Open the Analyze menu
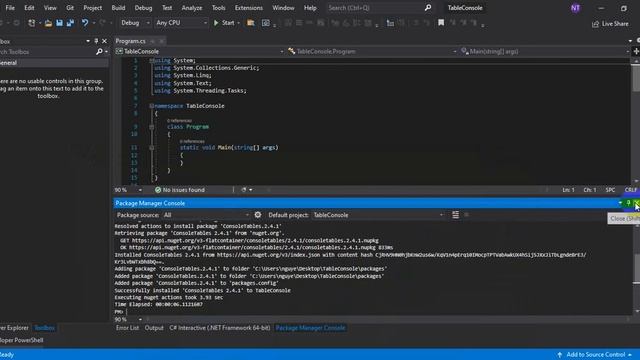This screenshot has width=640, height=360. coord(192,8)
